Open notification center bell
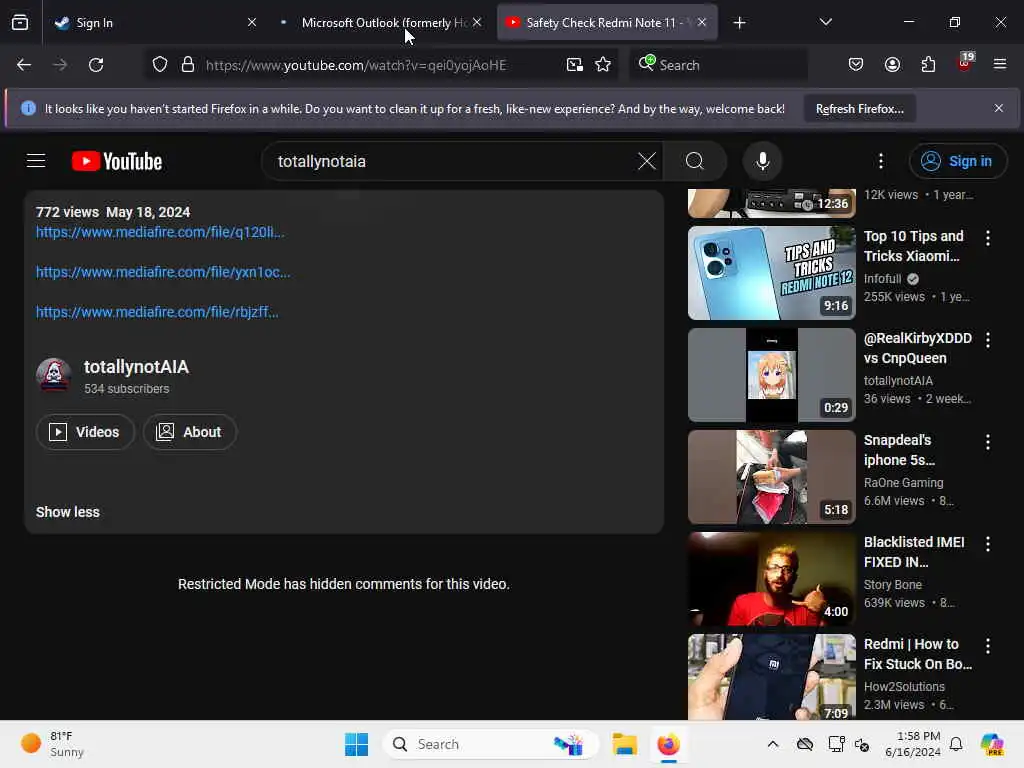 (x=956, y=744)
